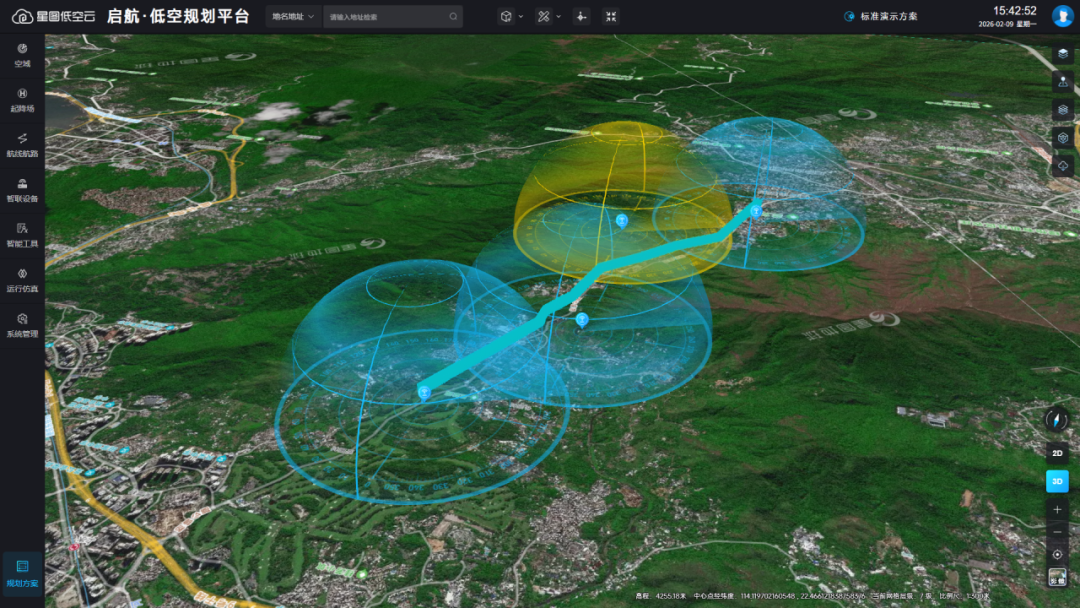Screen dimensions: 1080x608
Task: Select 航线航路 route module in sidebar
Action: tap(22, 144)
